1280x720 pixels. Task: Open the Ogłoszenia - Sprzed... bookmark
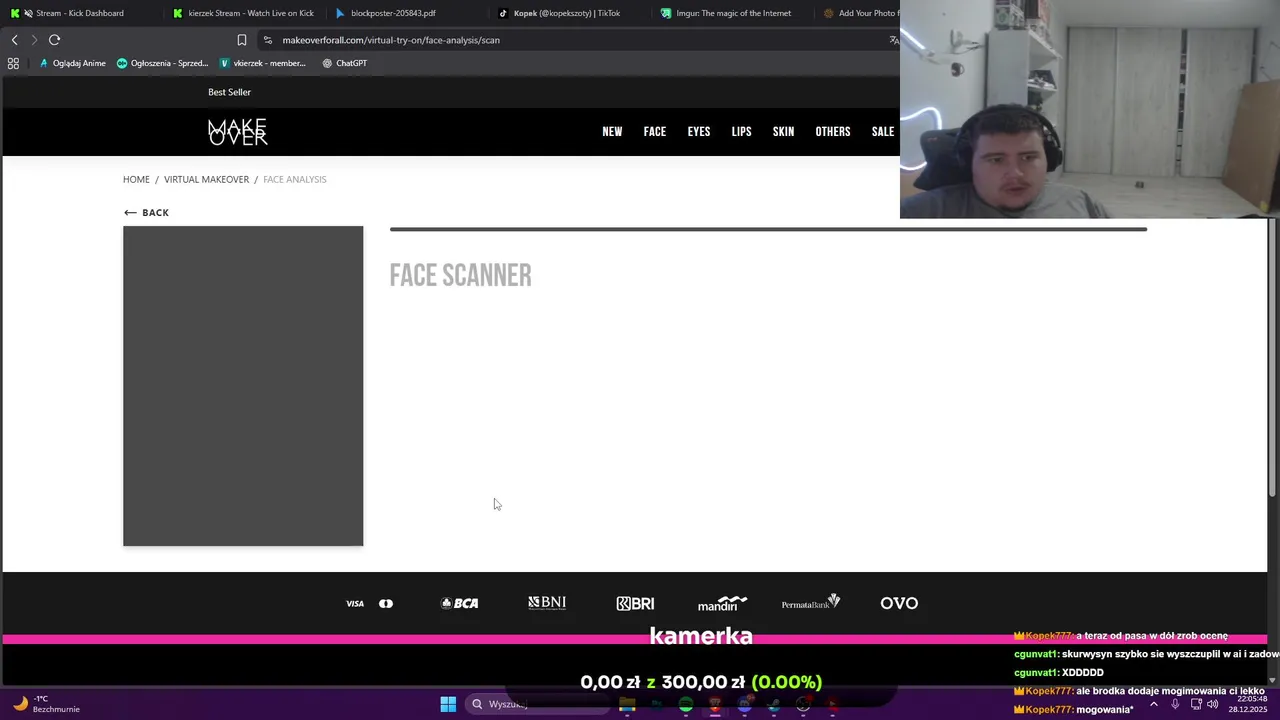[162, 63]
